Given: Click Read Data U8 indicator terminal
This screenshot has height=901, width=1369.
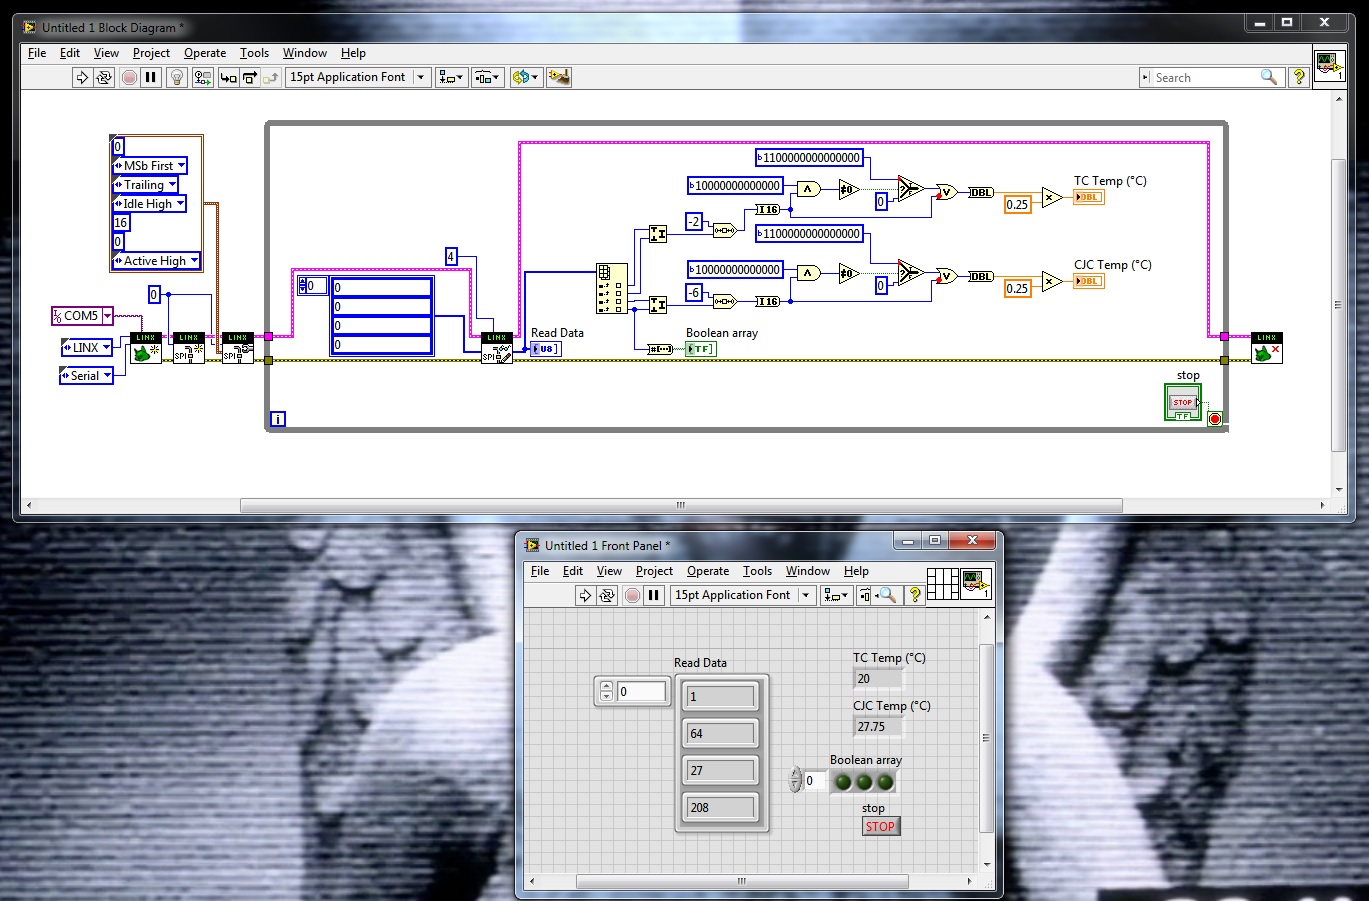Looking at the screenshot, I should [546, 349].
